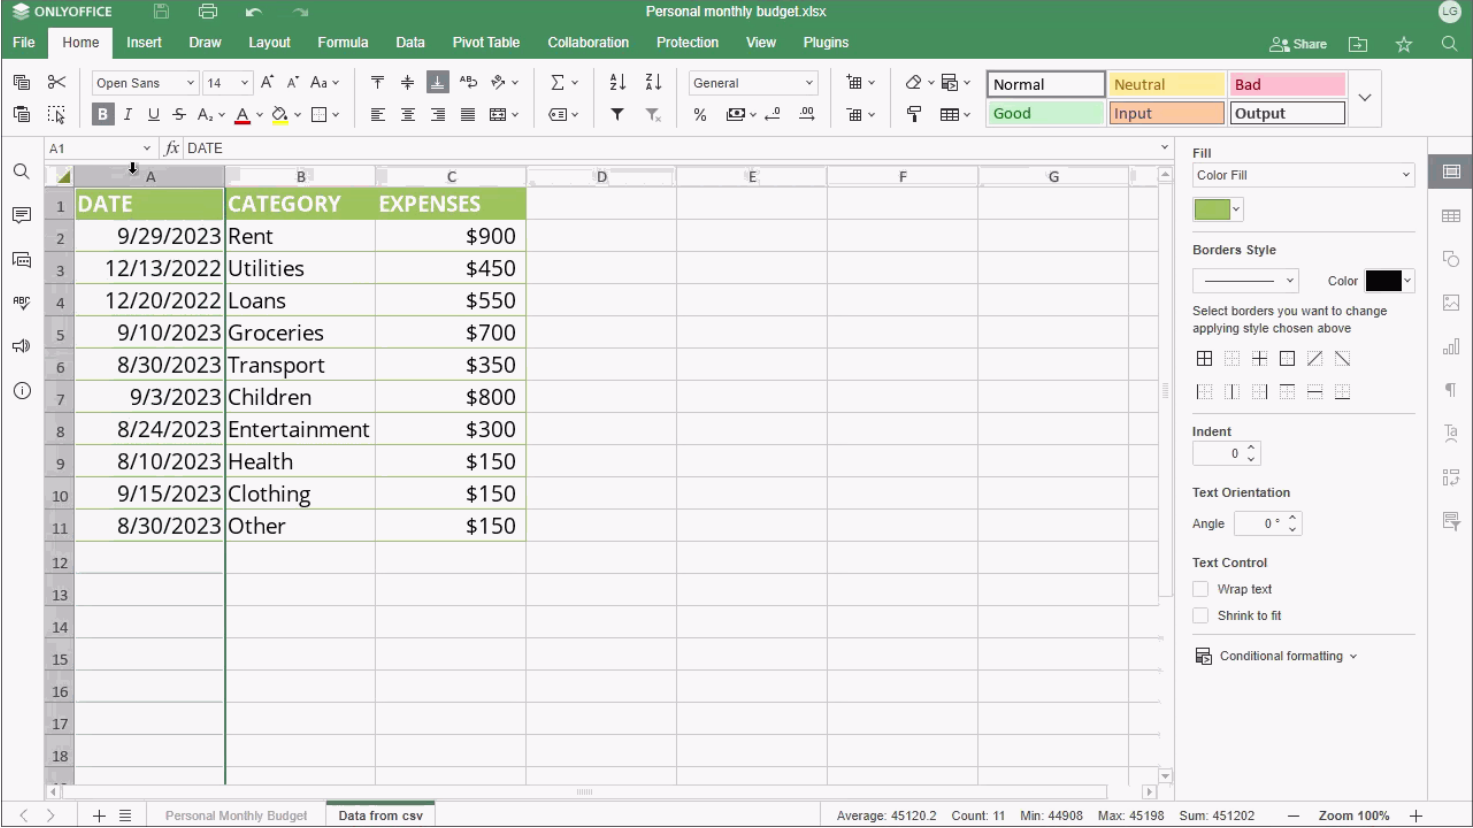This screenshot has height=828, width=1473.
Task: Click the Bold formatting icon
Action: pyautogui.click(x=102, y=115)
